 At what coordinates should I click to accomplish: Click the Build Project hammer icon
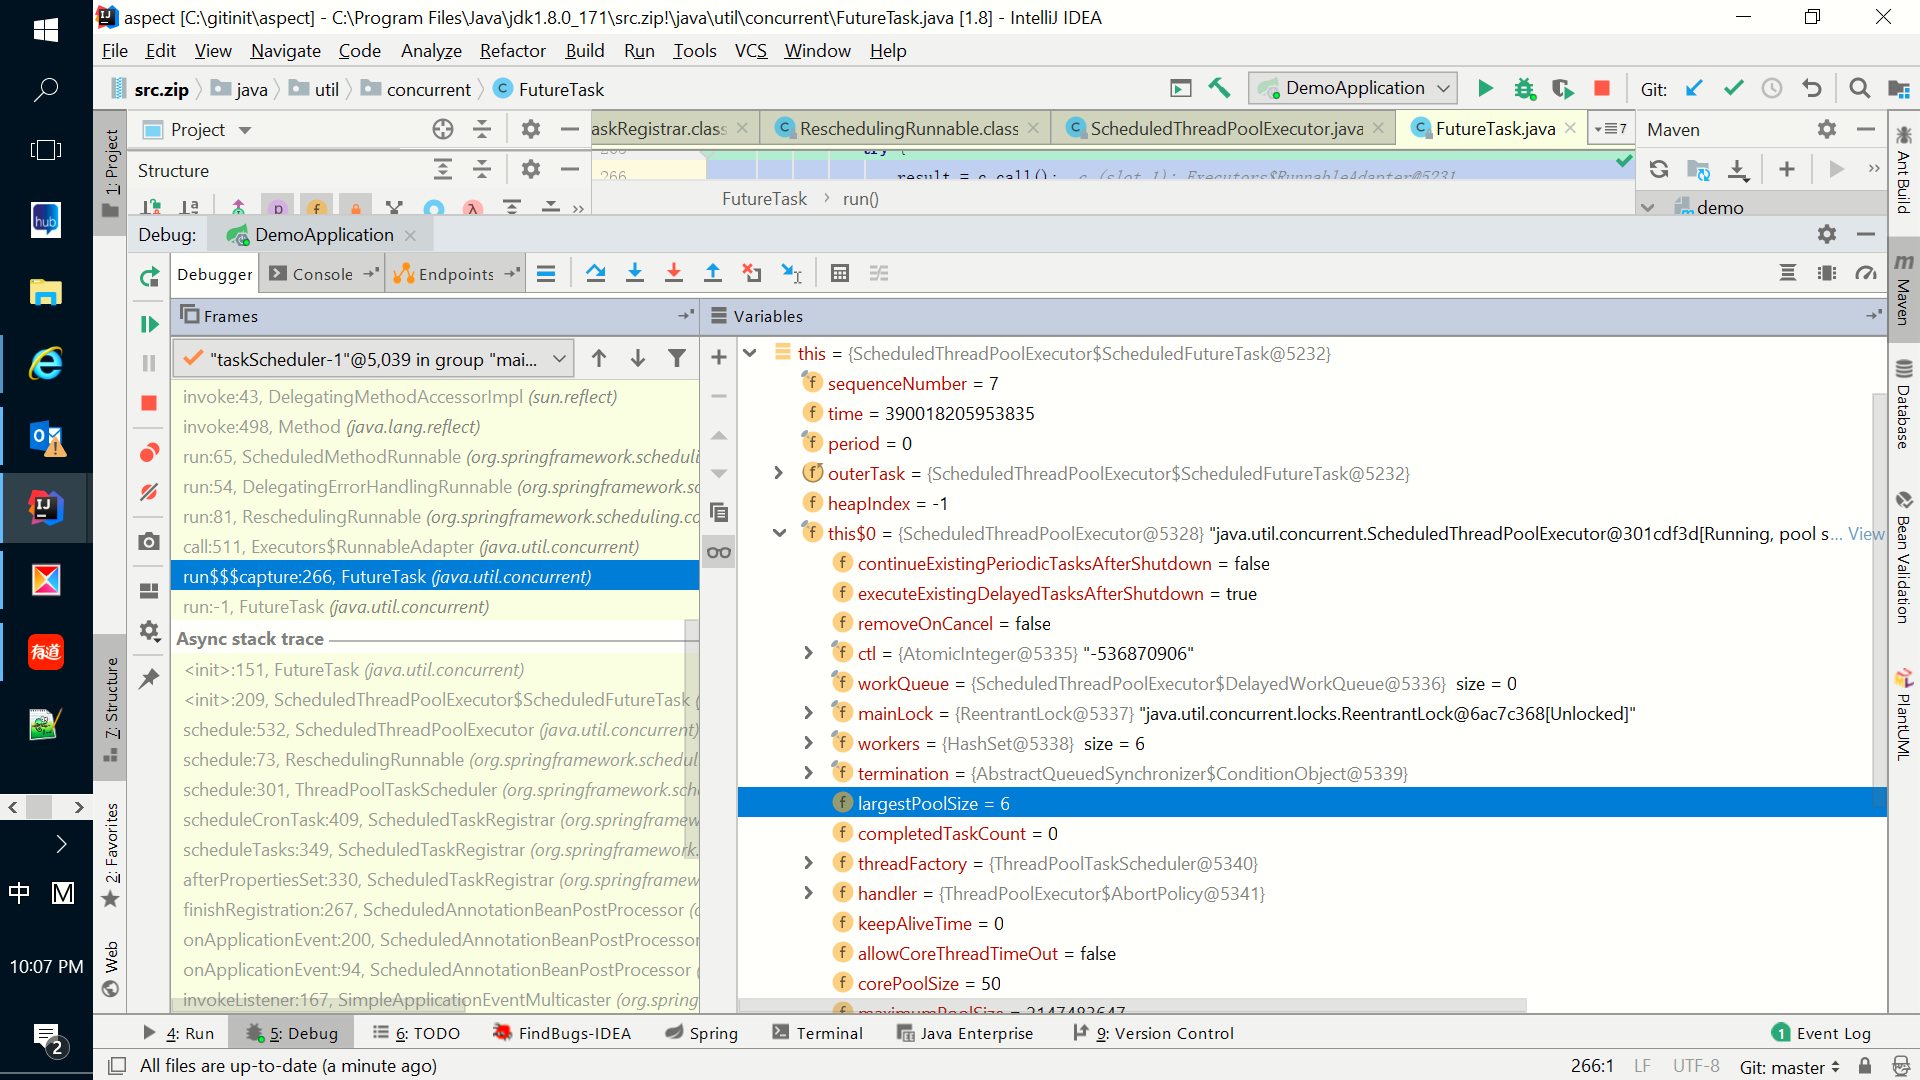(x=1219, y=88)
